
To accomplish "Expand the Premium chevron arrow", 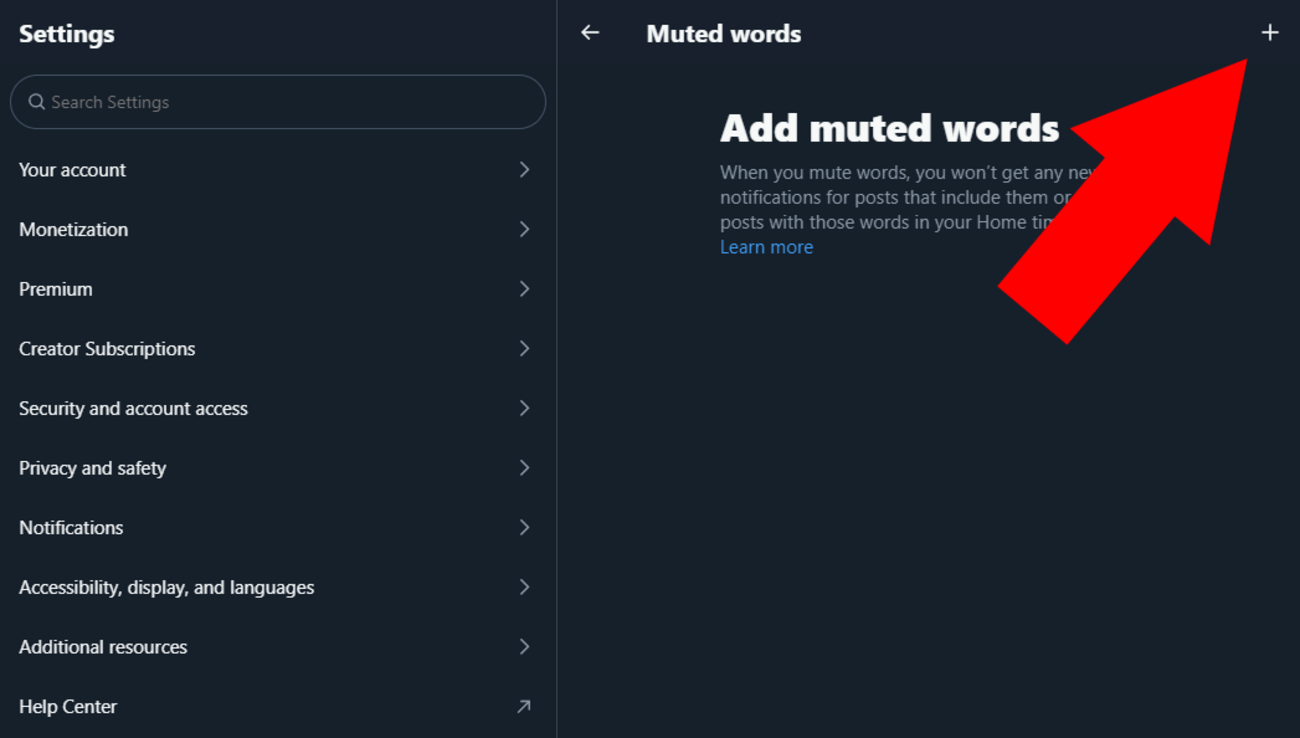I will (524, 289).
